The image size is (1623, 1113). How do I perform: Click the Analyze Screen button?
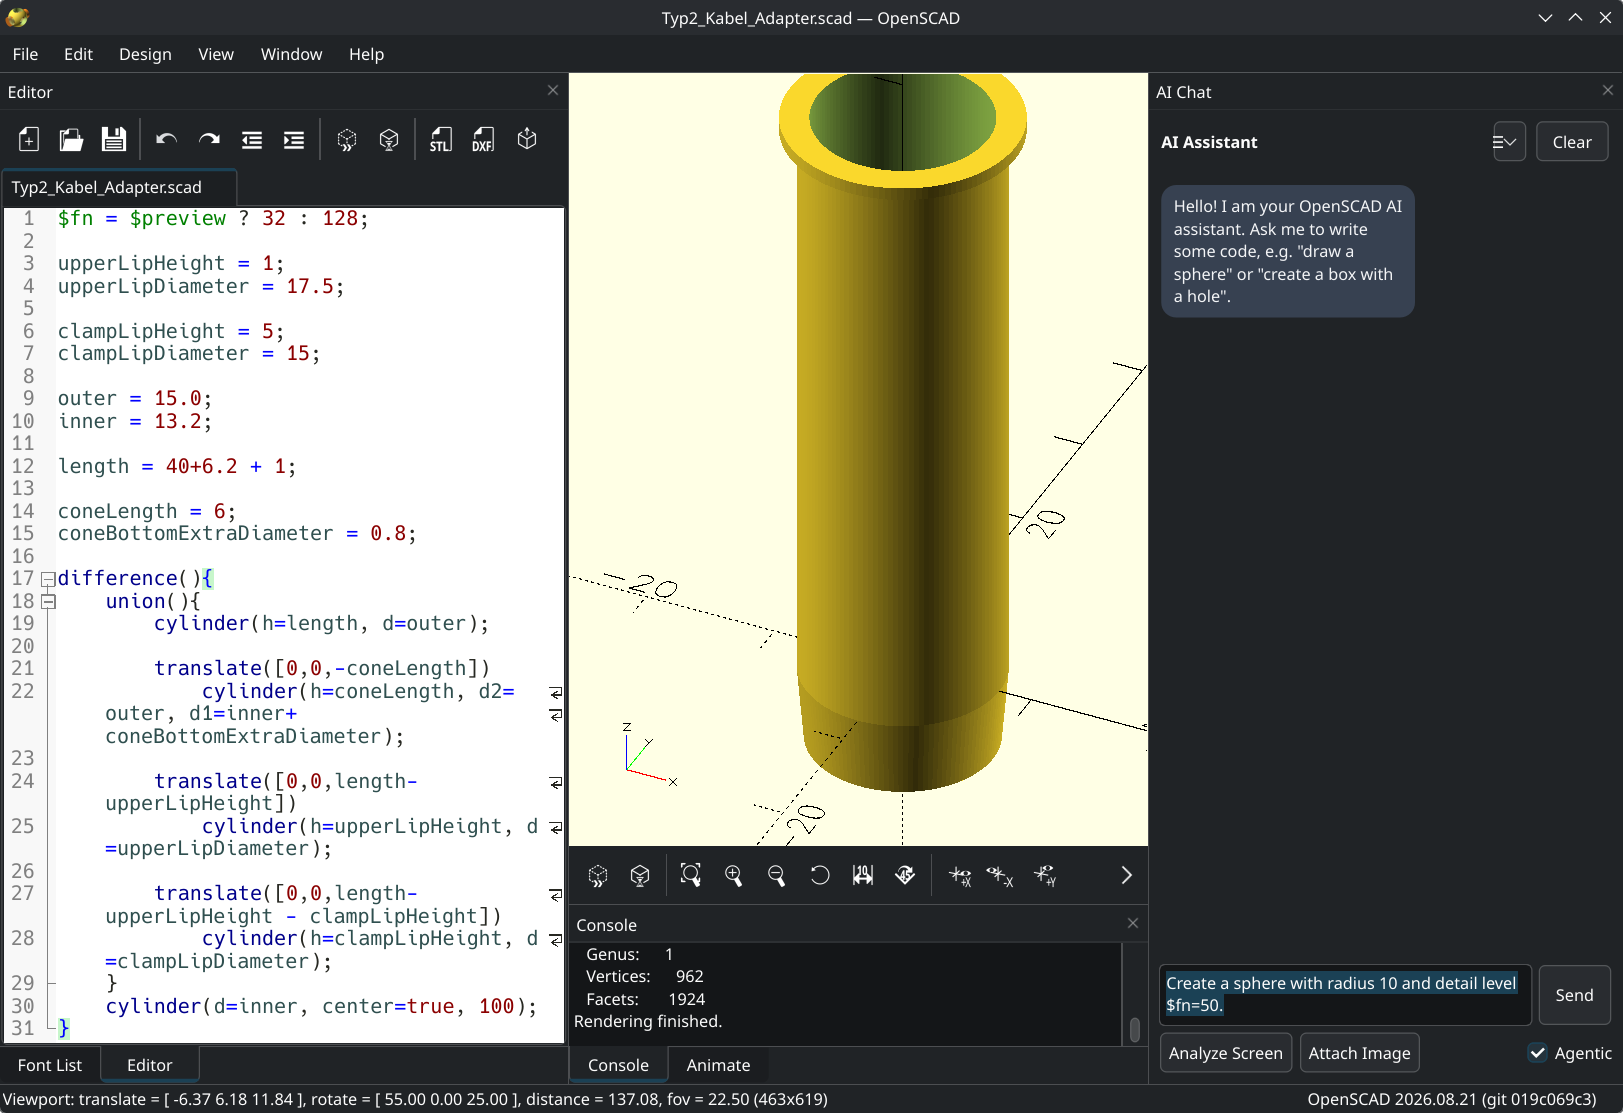point(1225,1053)
